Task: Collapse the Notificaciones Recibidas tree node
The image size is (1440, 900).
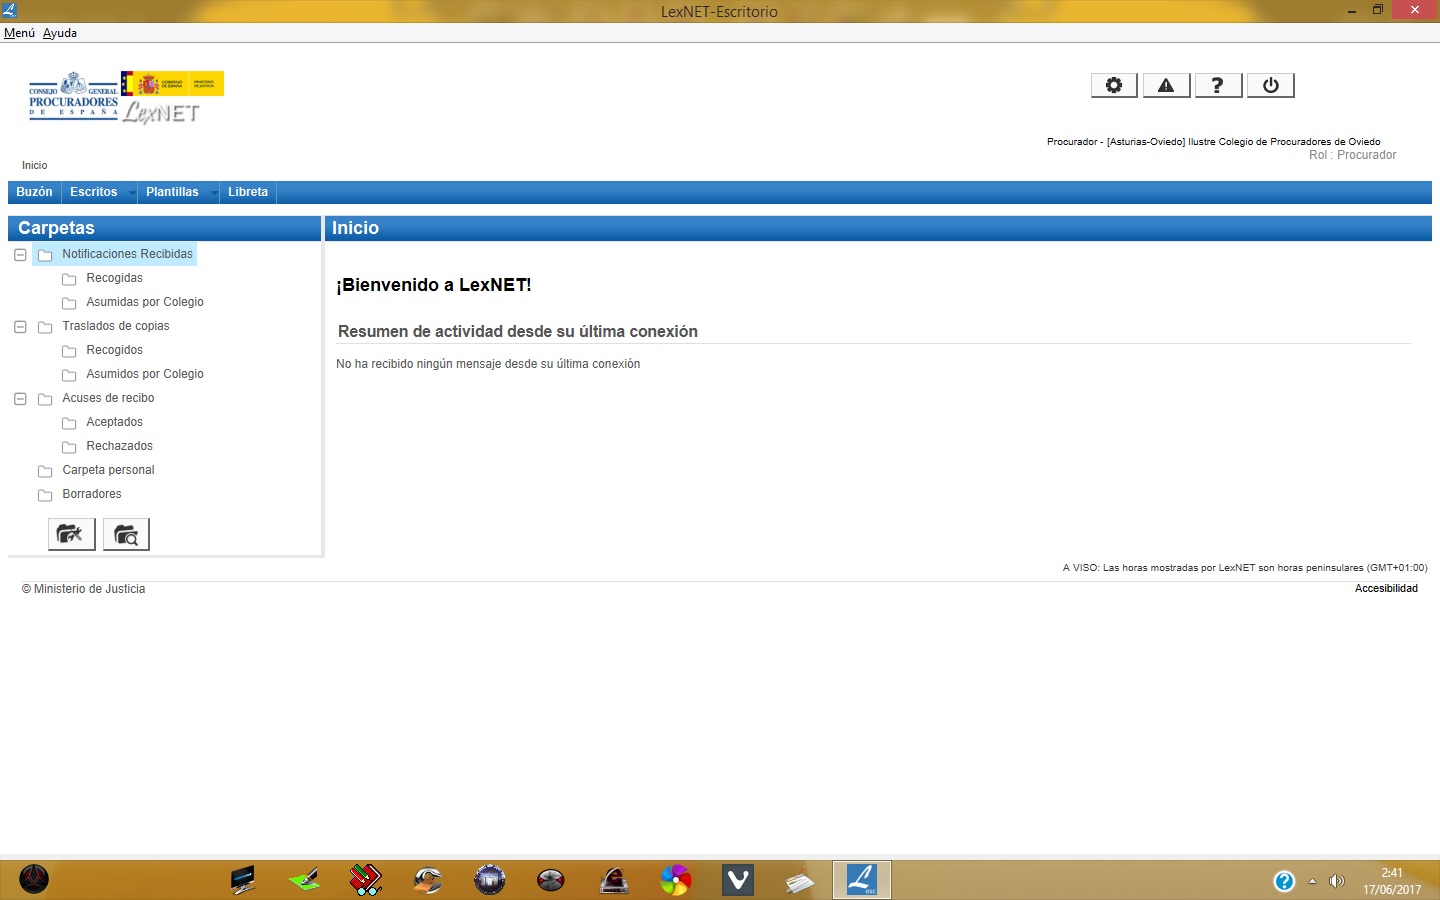Action: (20, 254)
